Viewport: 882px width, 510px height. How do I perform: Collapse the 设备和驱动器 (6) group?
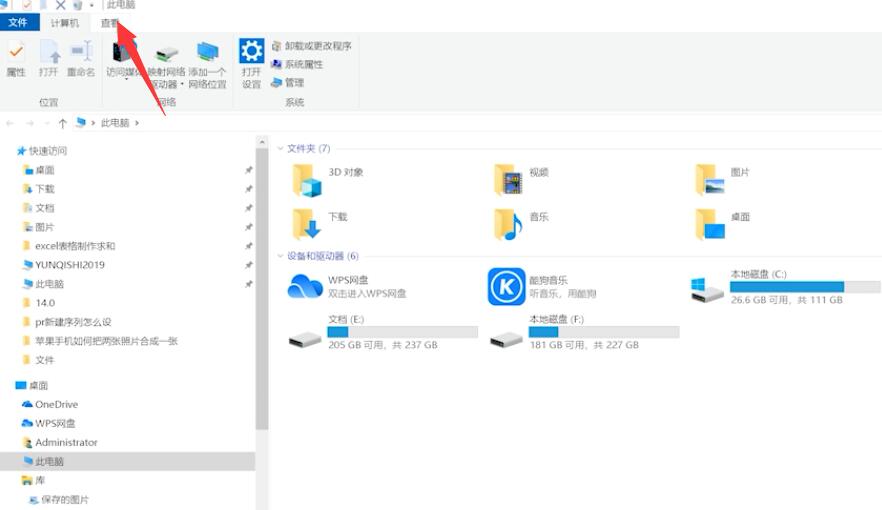point(280,256)
